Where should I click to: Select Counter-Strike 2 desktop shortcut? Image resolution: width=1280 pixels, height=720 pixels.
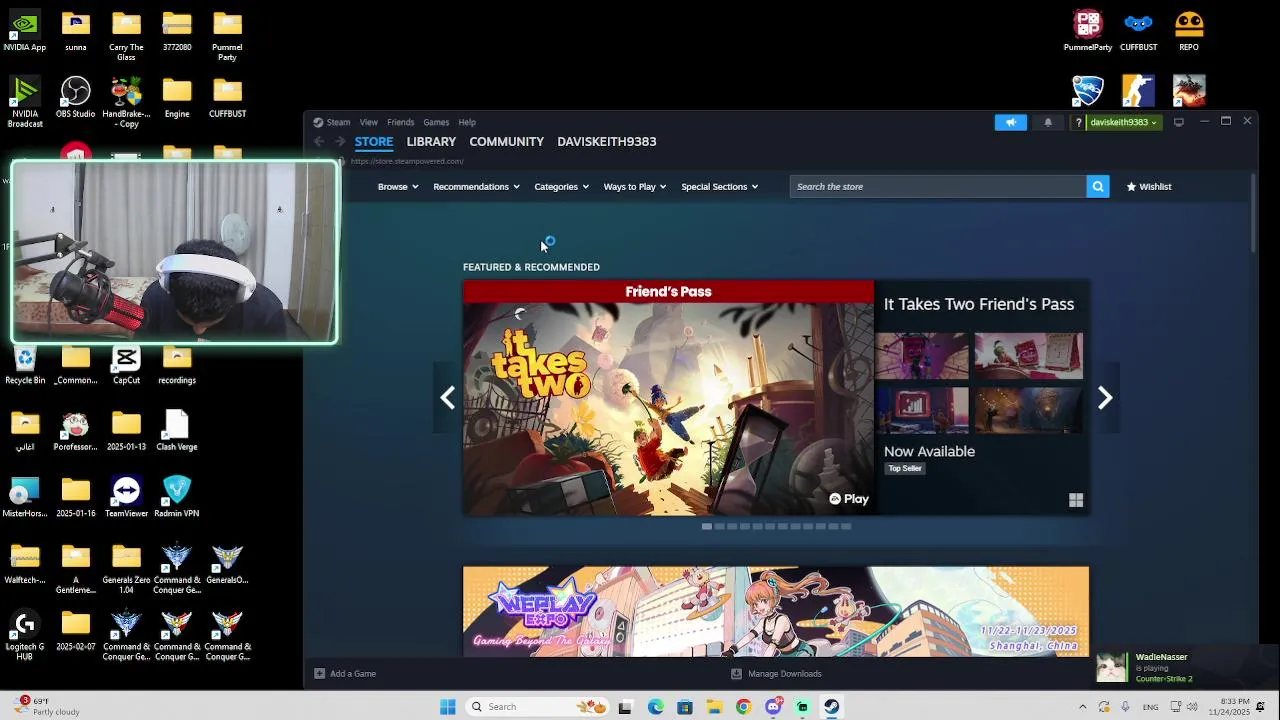coord(1138,91)
